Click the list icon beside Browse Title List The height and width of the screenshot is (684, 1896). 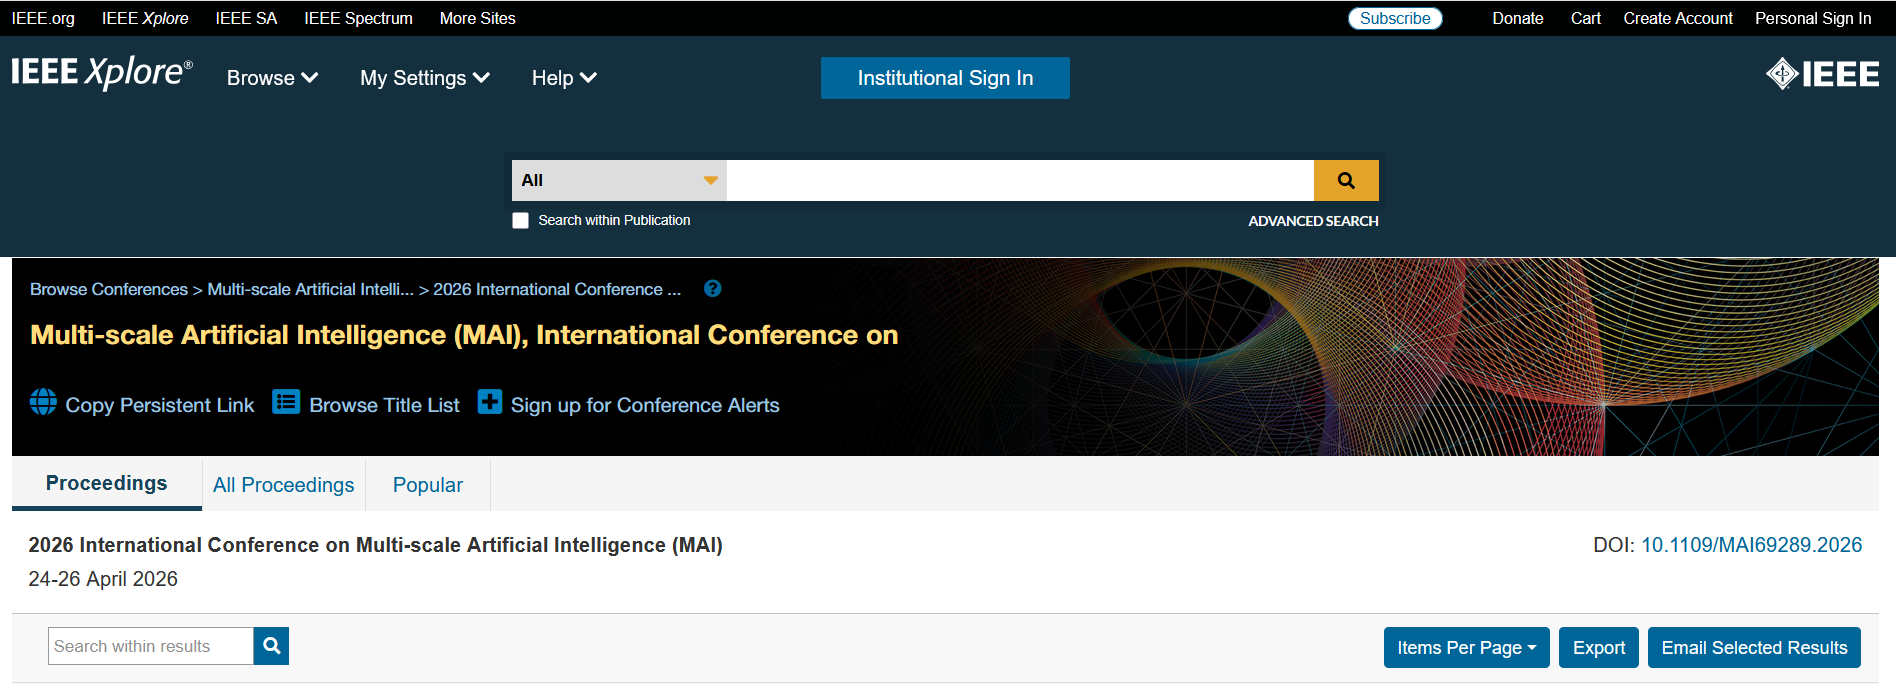[x=286, y=402]
